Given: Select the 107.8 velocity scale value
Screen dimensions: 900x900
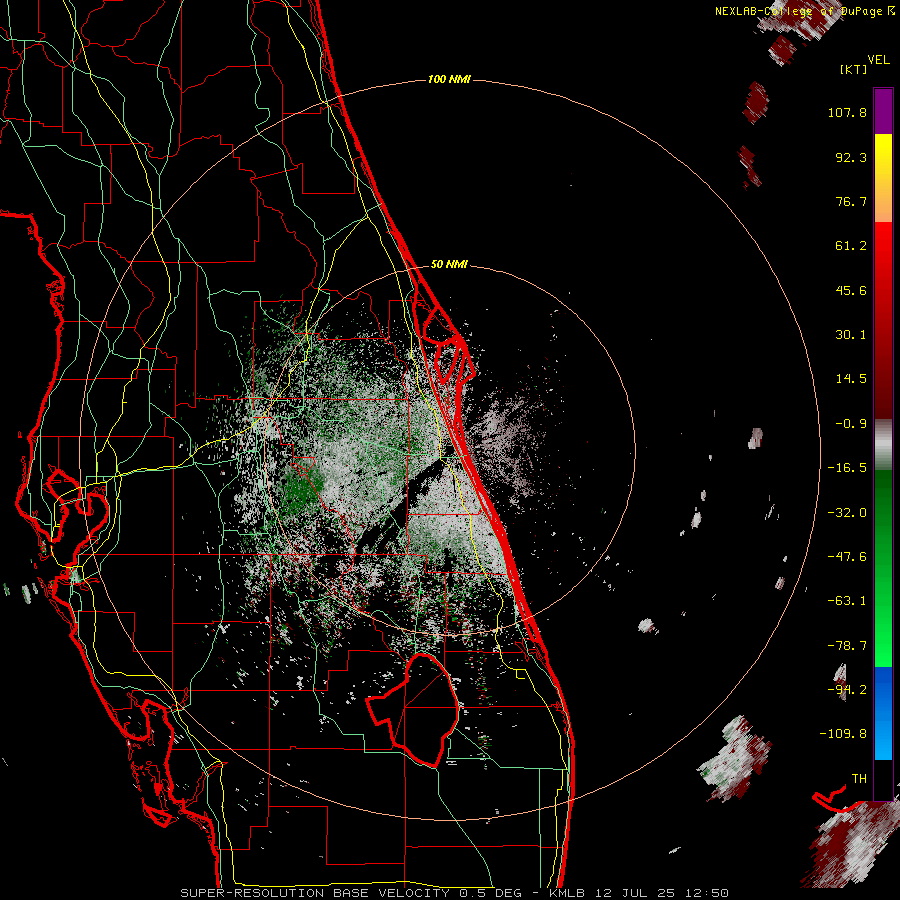Looking at the screenshot, I should point(847,112).
